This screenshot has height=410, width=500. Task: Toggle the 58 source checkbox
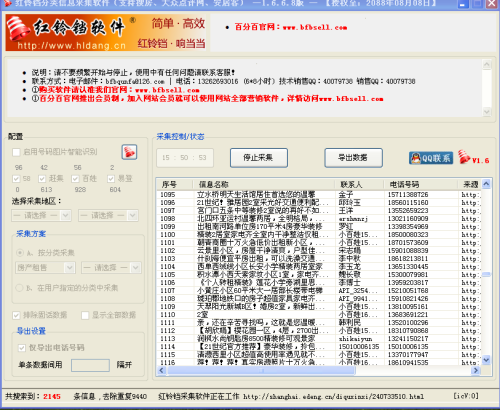pyautogui.click(x=16, y=179)
